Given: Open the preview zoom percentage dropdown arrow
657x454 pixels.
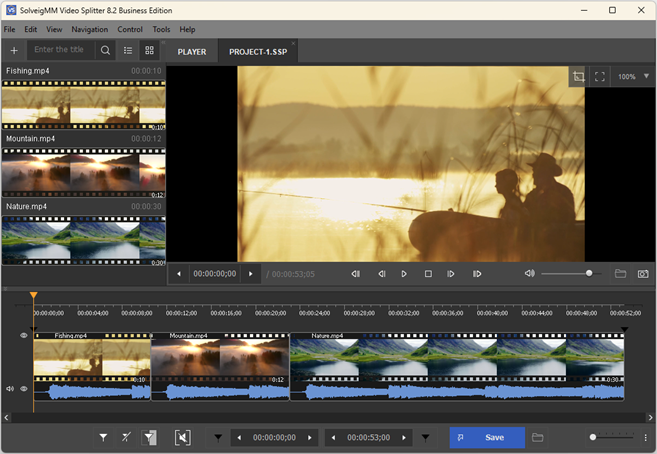Looking at the screenshot, I should (646, 76).
